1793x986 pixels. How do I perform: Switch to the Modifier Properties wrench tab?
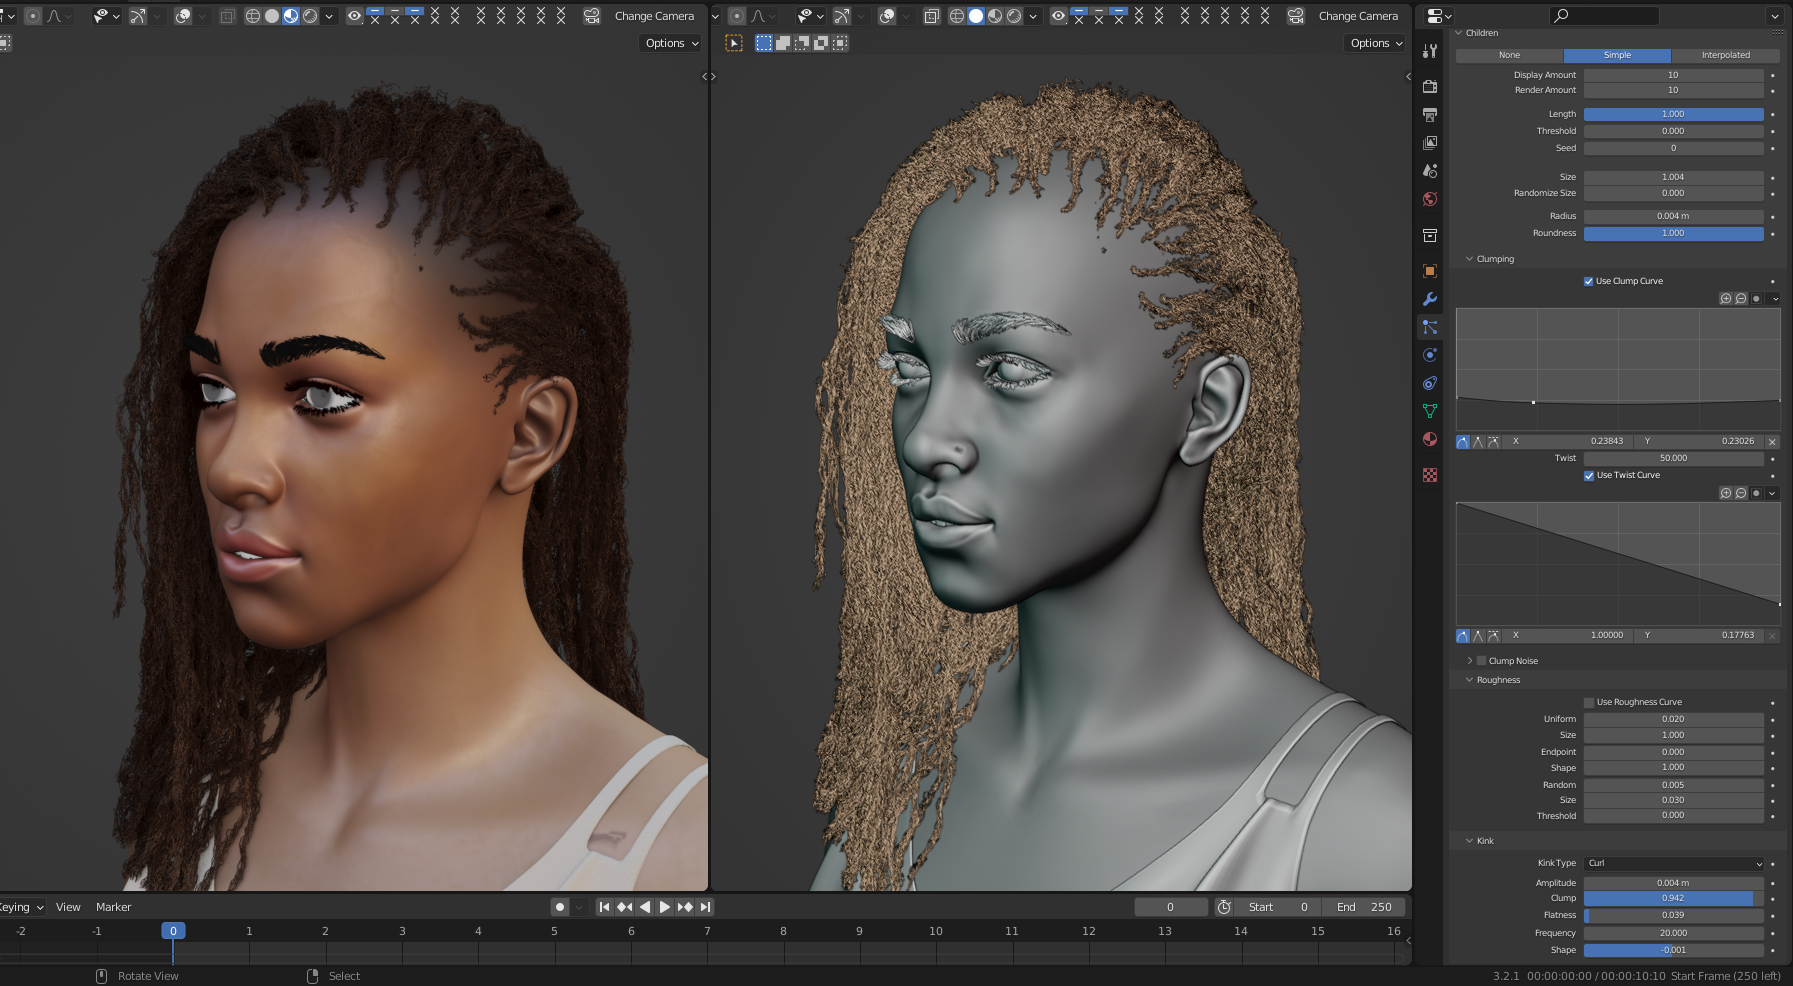(x=1431, y=299)
